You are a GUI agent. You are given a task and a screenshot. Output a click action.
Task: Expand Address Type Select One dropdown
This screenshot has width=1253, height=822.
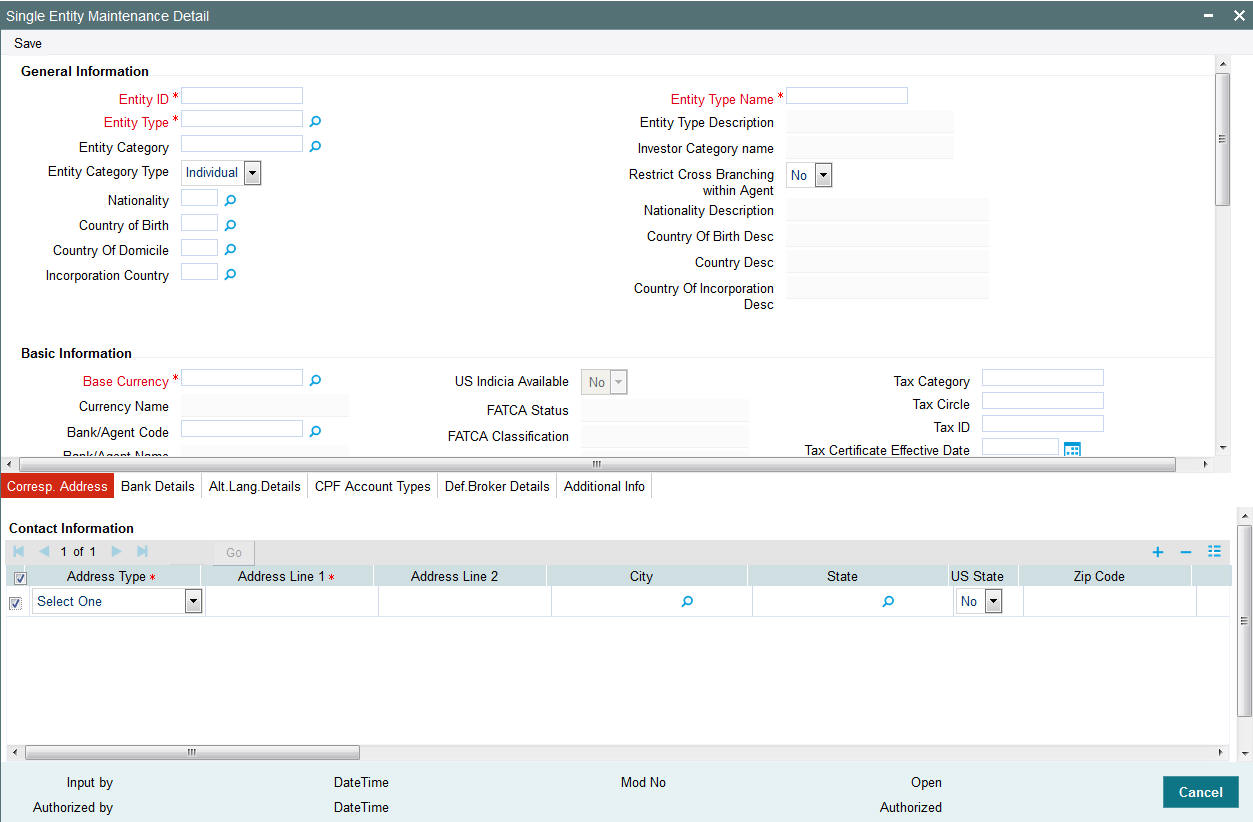tap(193, 601)
